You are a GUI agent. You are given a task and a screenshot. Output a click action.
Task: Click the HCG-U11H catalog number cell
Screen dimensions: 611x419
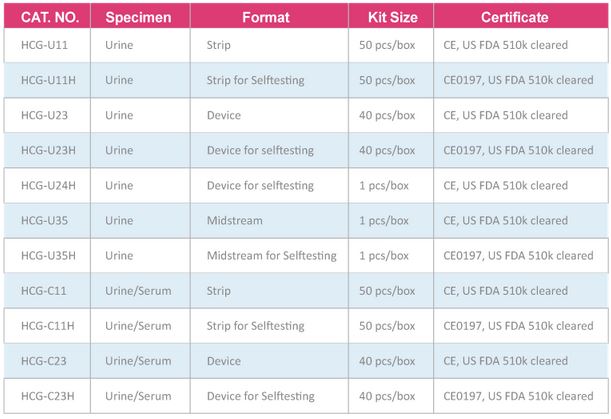(46, 81)
